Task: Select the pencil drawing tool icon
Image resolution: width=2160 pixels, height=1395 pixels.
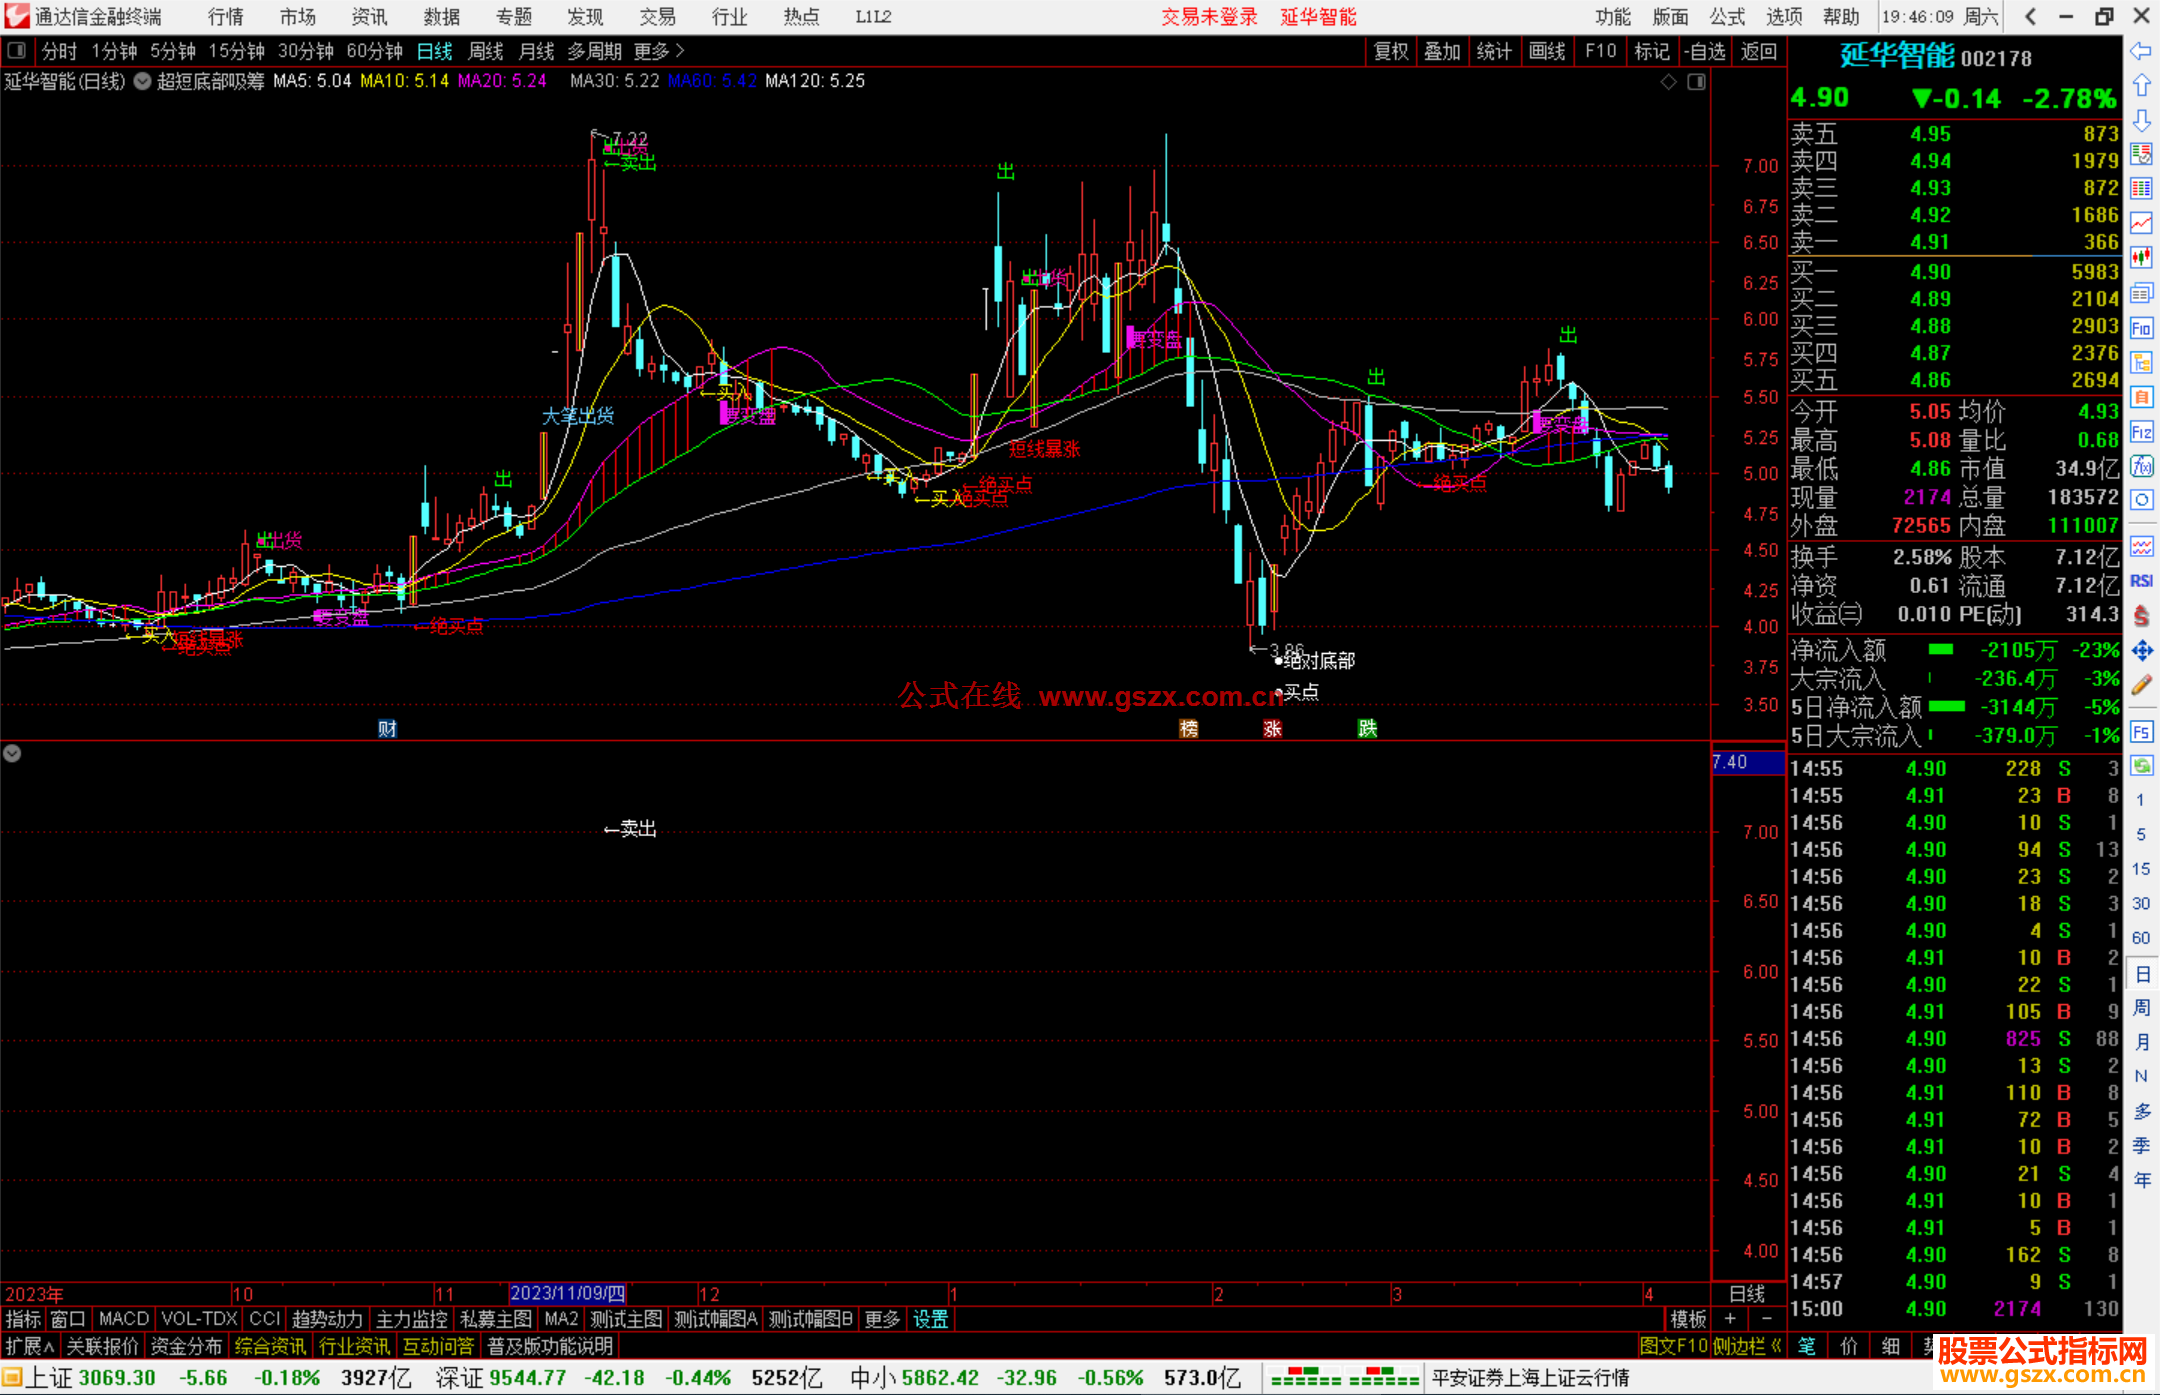Action: (x=2141, y=685)
